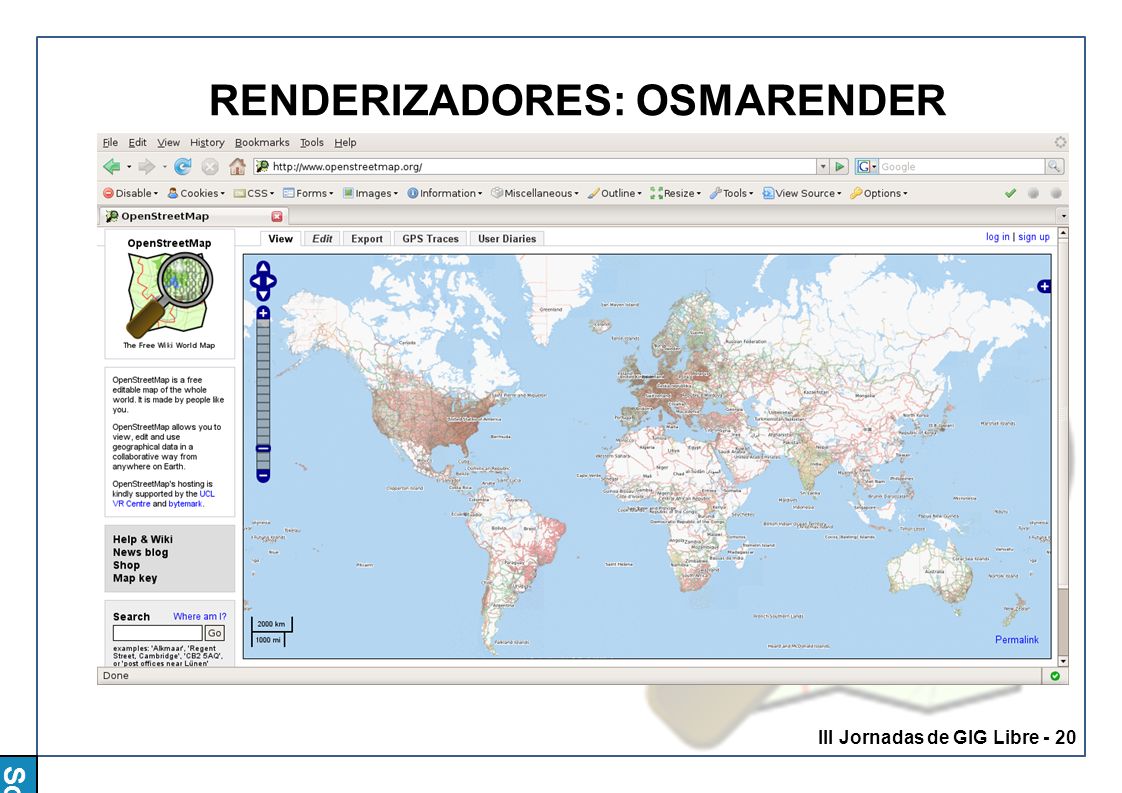The width and height of the screenshot is (1122, 793).
Task: Open the Forms toolbar menu
Action: coord(308,193)
